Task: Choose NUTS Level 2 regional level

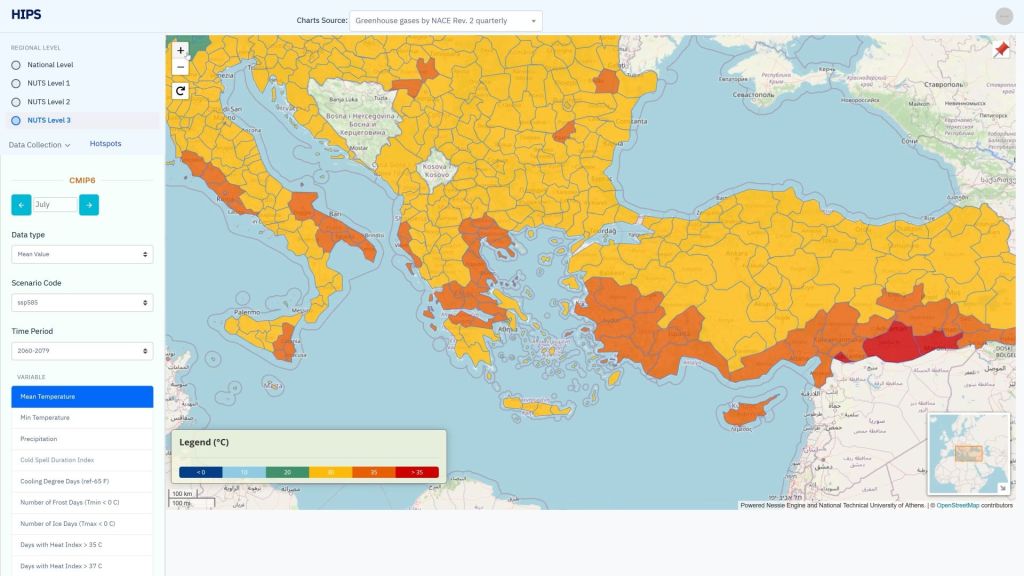Action: point(16,102)
